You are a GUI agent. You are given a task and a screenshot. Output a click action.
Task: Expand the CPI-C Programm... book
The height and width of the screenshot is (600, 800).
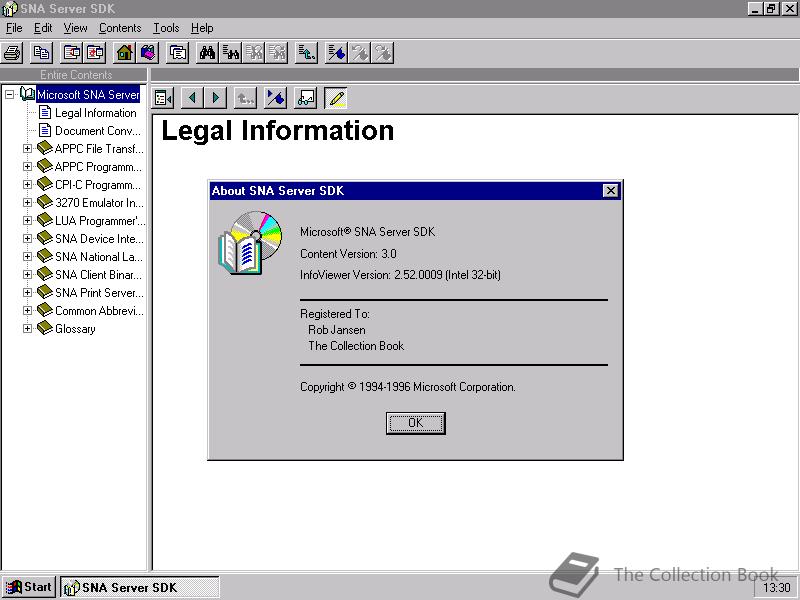[28, 184]
